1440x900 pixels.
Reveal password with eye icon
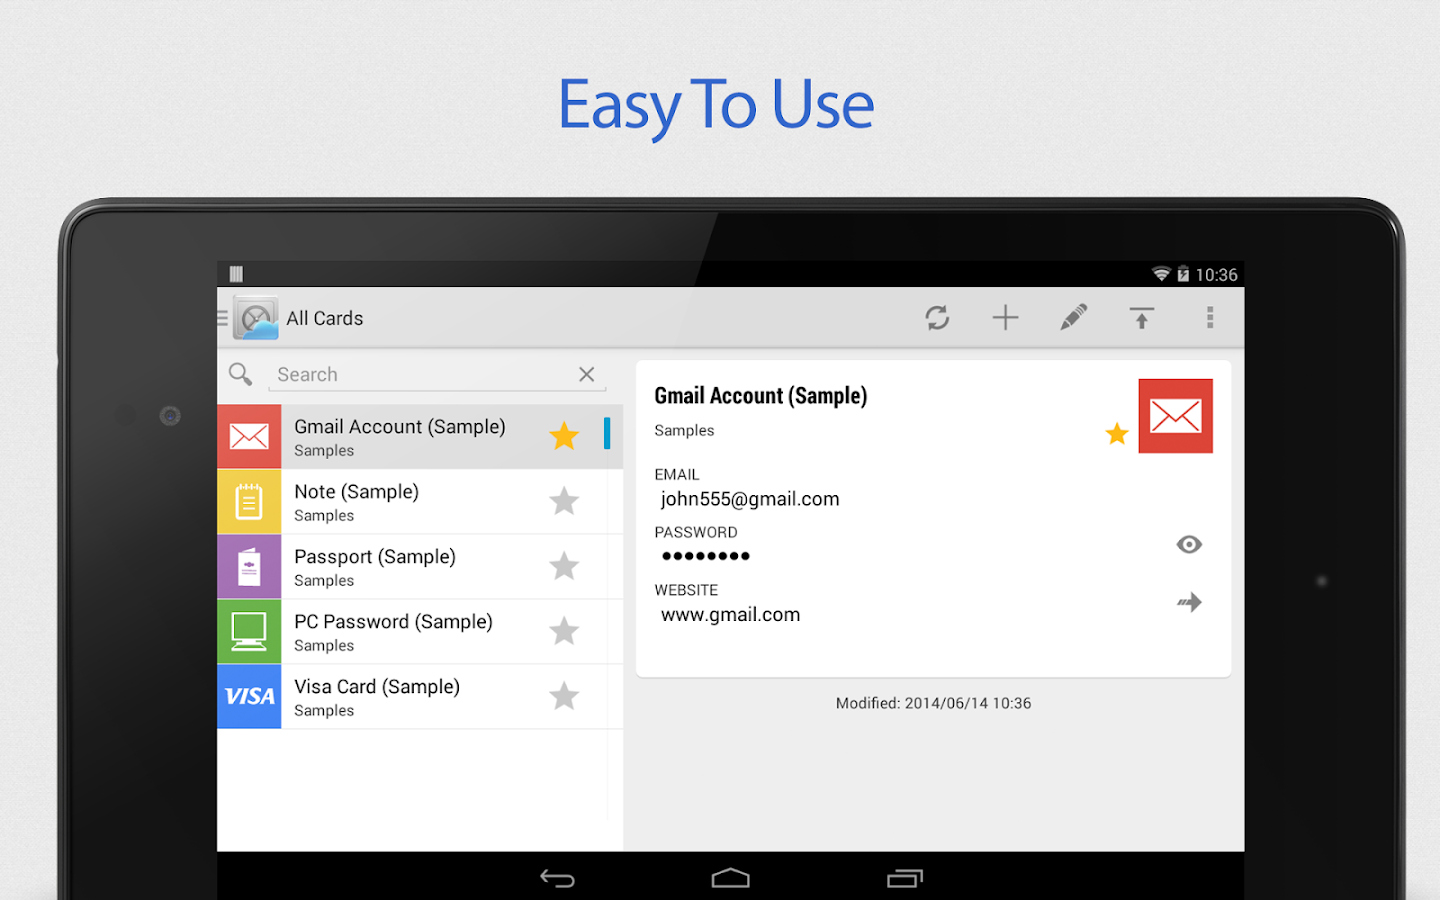tap(1189, 544)
